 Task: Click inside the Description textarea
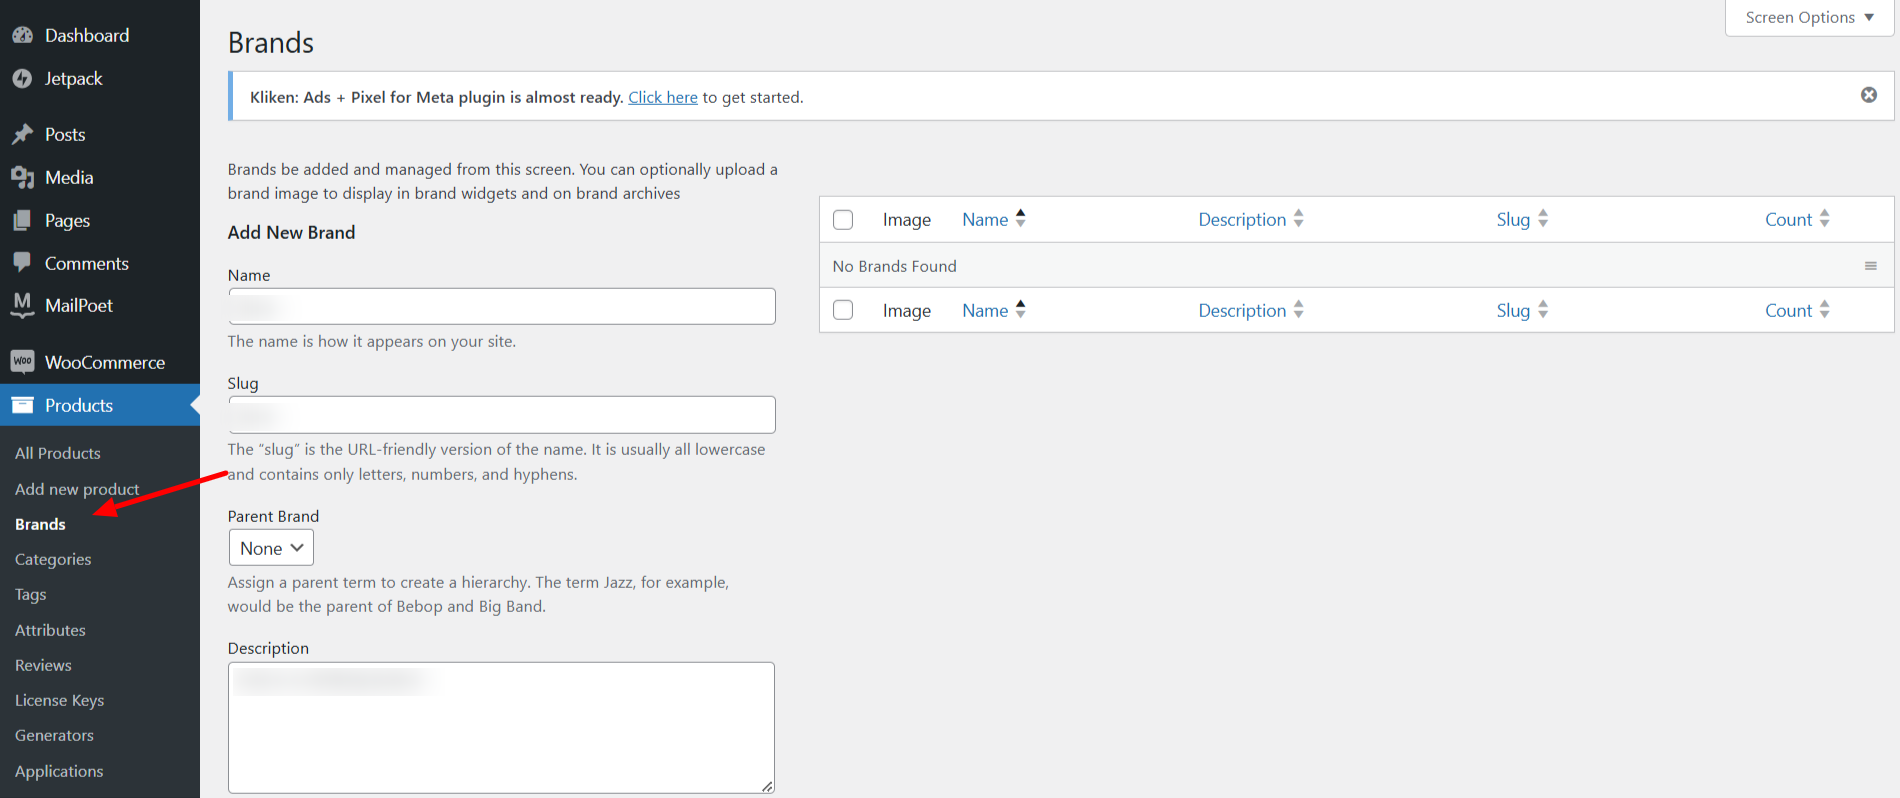tap(502, 727)
